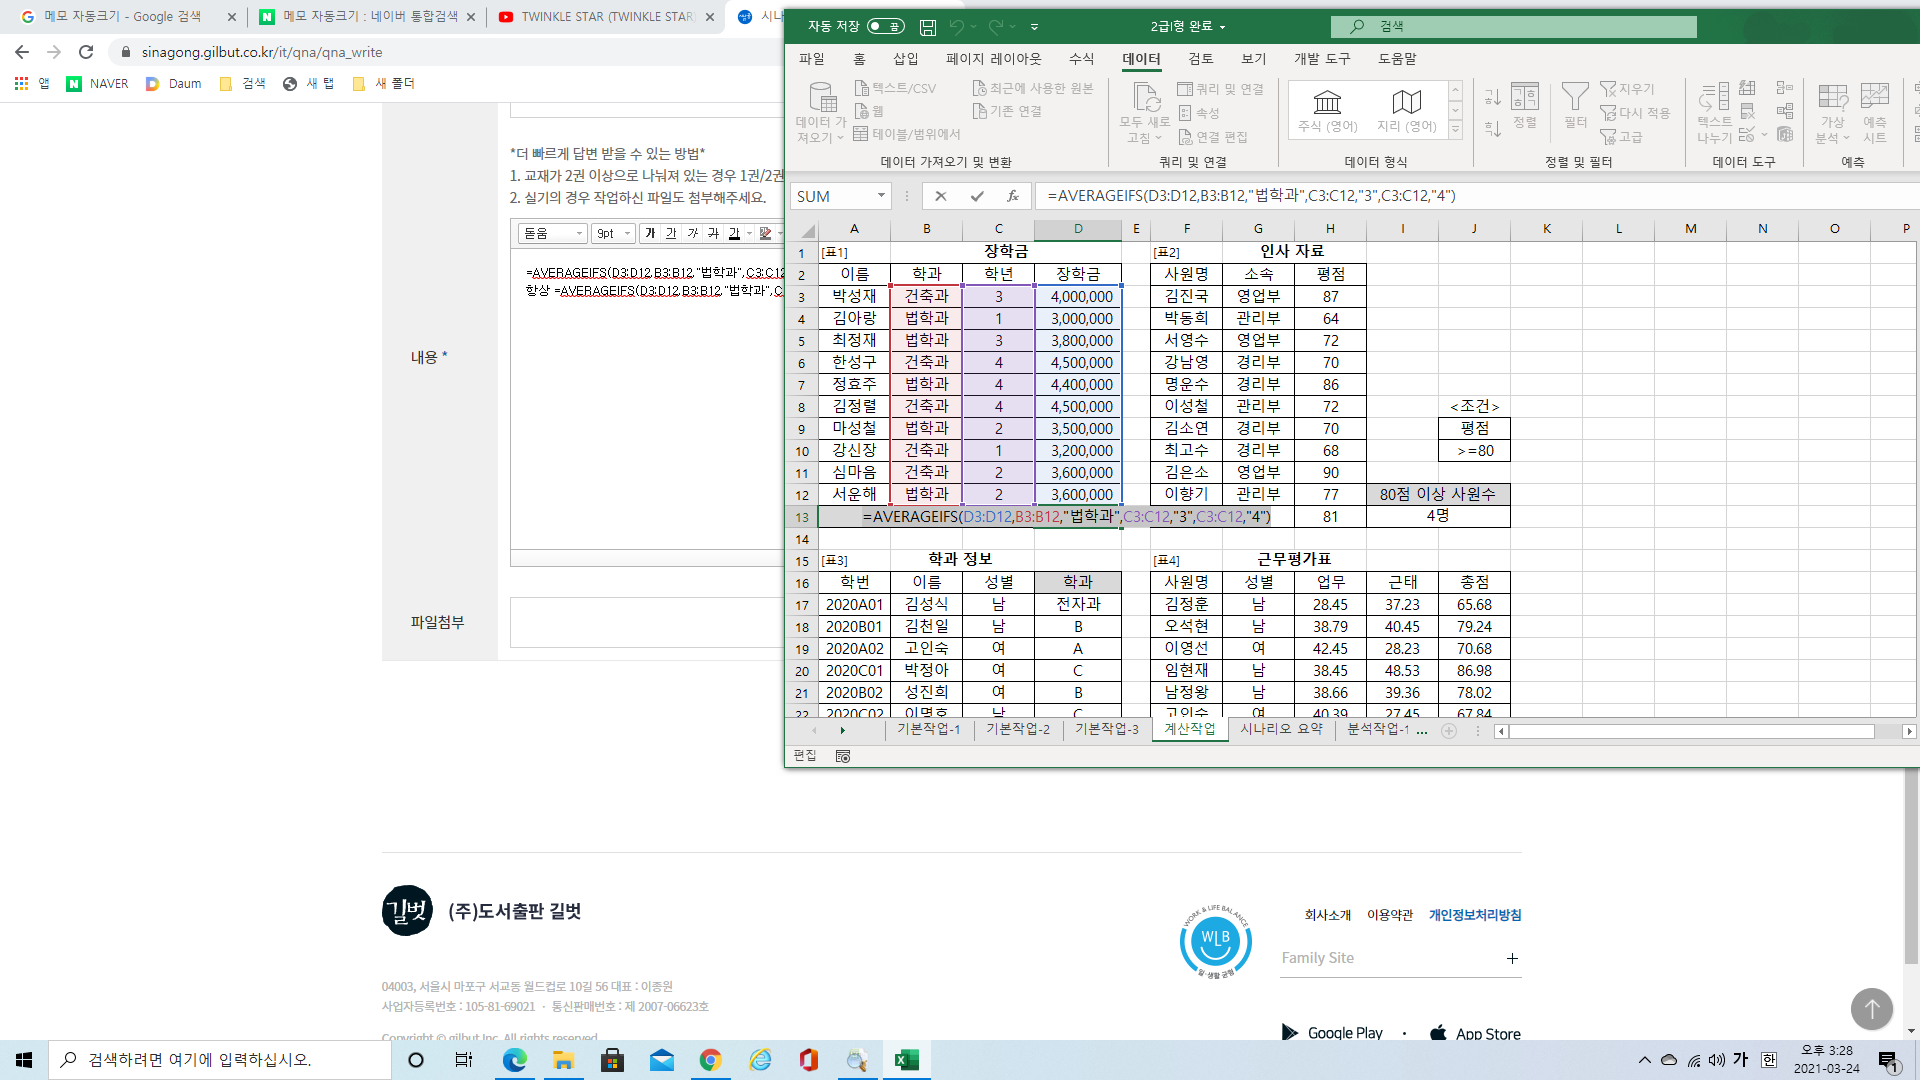Confirm formula with the checkmark icon
The width and height of the screenshot is (1920, 1080).
pyautogui.click(x=977, y=196)
